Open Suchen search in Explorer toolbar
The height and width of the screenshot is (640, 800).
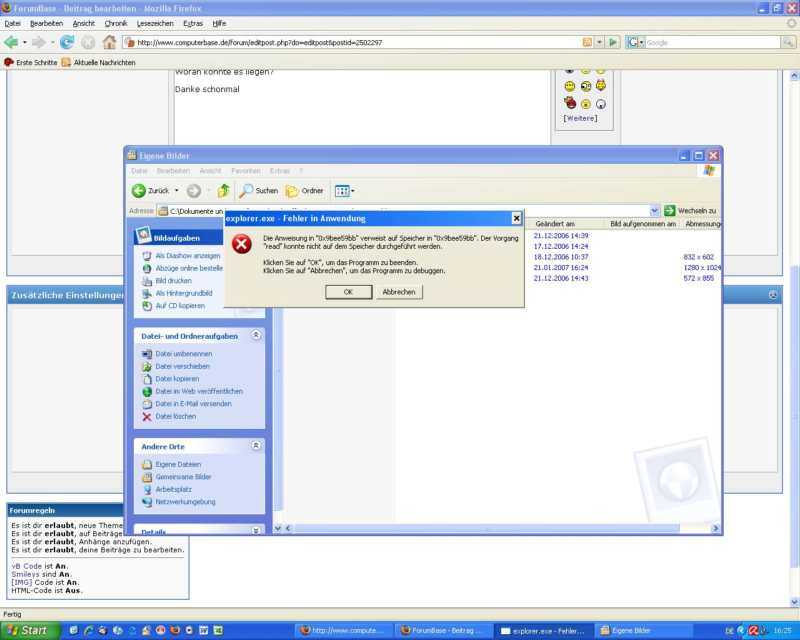tap(259, 191)
